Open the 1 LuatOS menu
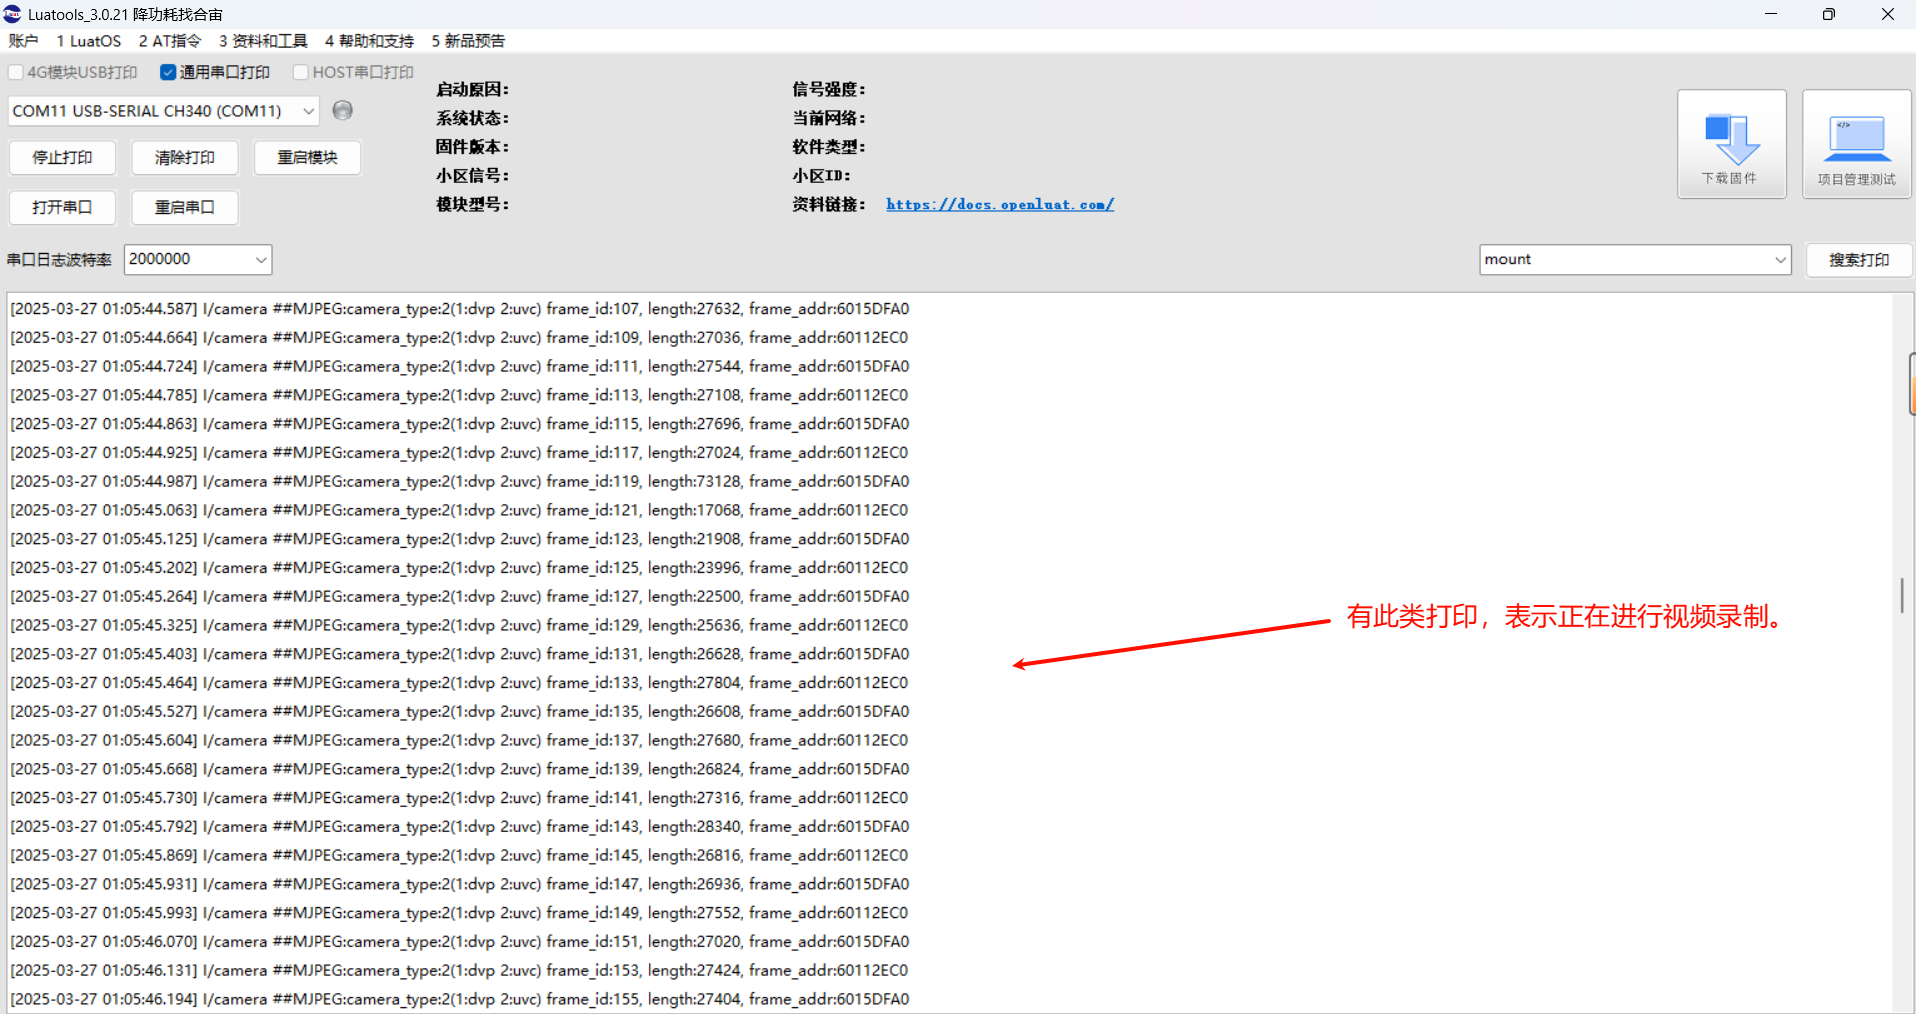This screenshot has width=1916, height=1014. click(89, 41)
